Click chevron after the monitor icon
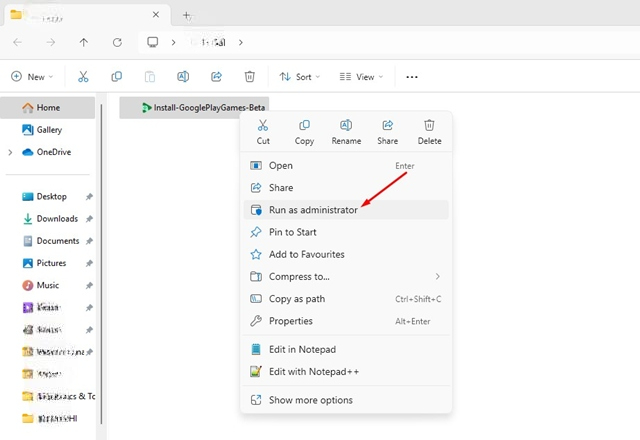Image resolution: width=640 pixels, height=440 pixels. tap(173, 42)
